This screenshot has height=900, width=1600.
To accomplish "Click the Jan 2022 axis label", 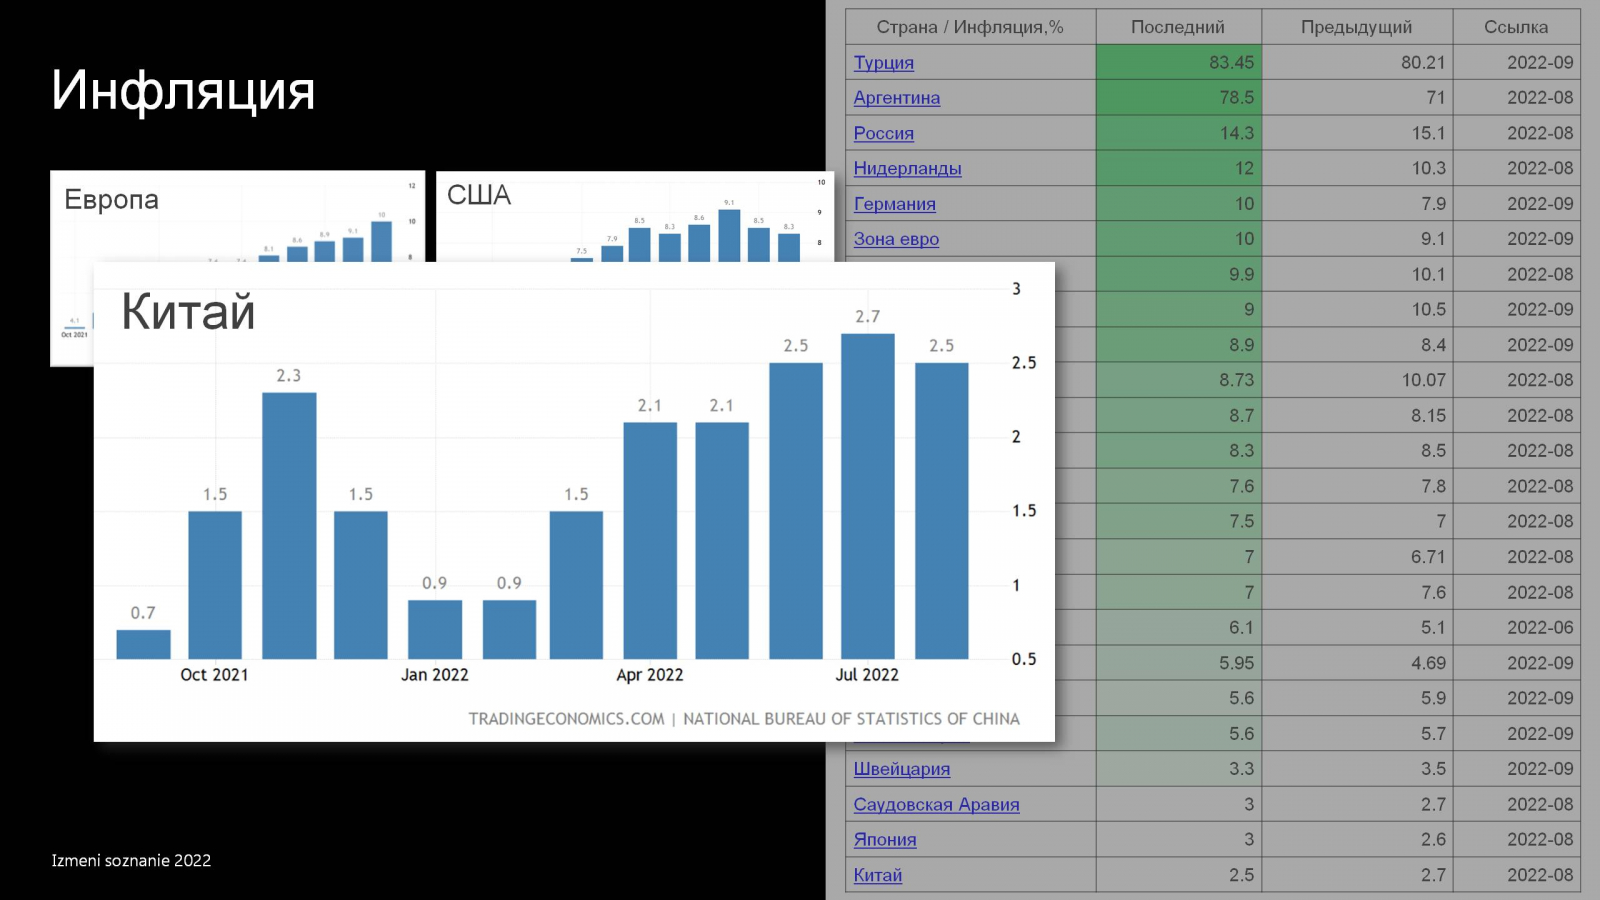I will click(x=434, y=675).
